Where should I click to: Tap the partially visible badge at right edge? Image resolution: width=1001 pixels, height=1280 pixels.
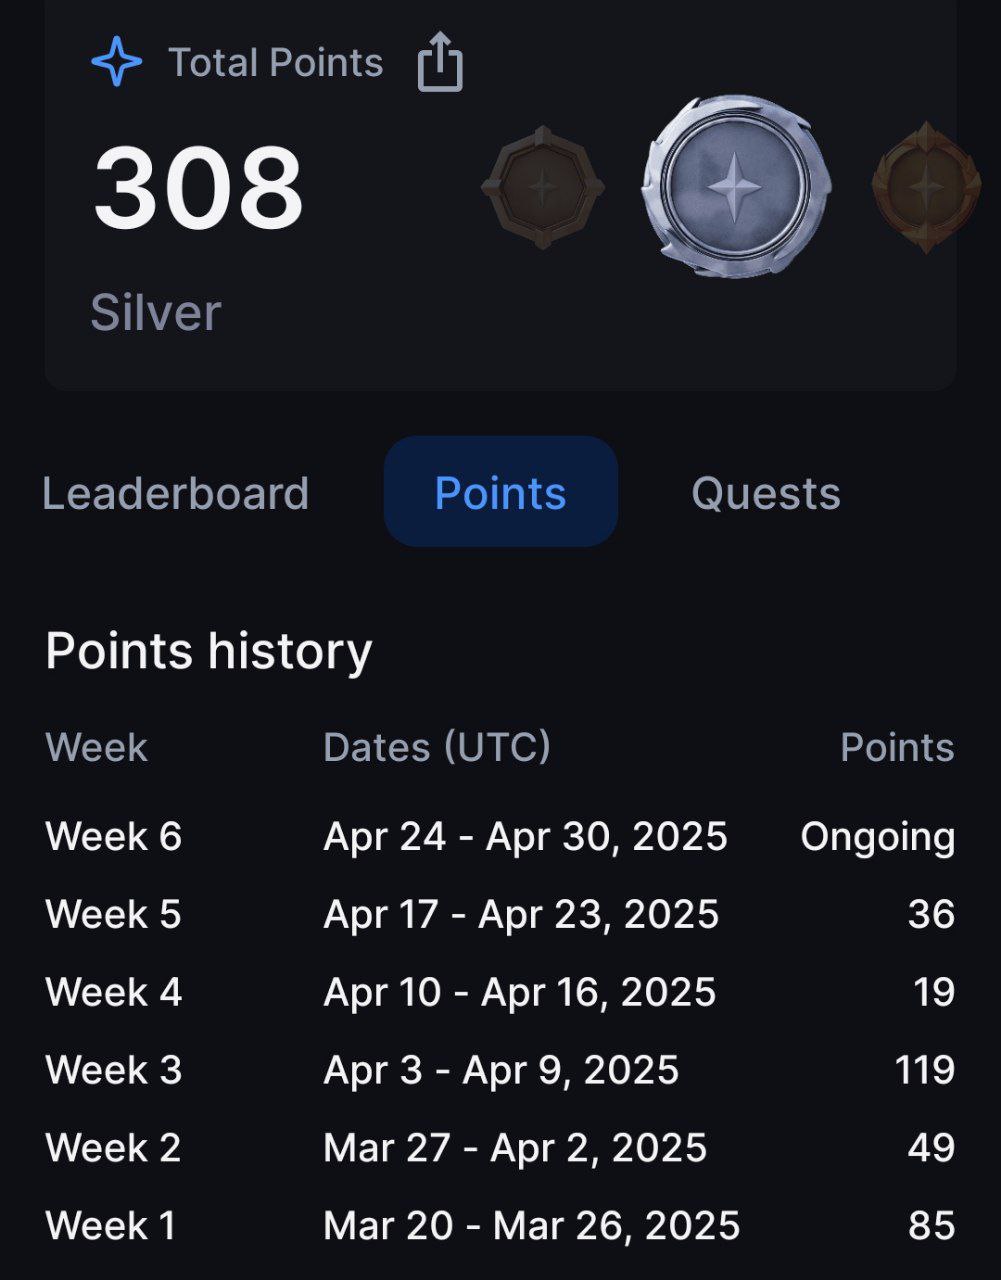[x=925, y=188]
